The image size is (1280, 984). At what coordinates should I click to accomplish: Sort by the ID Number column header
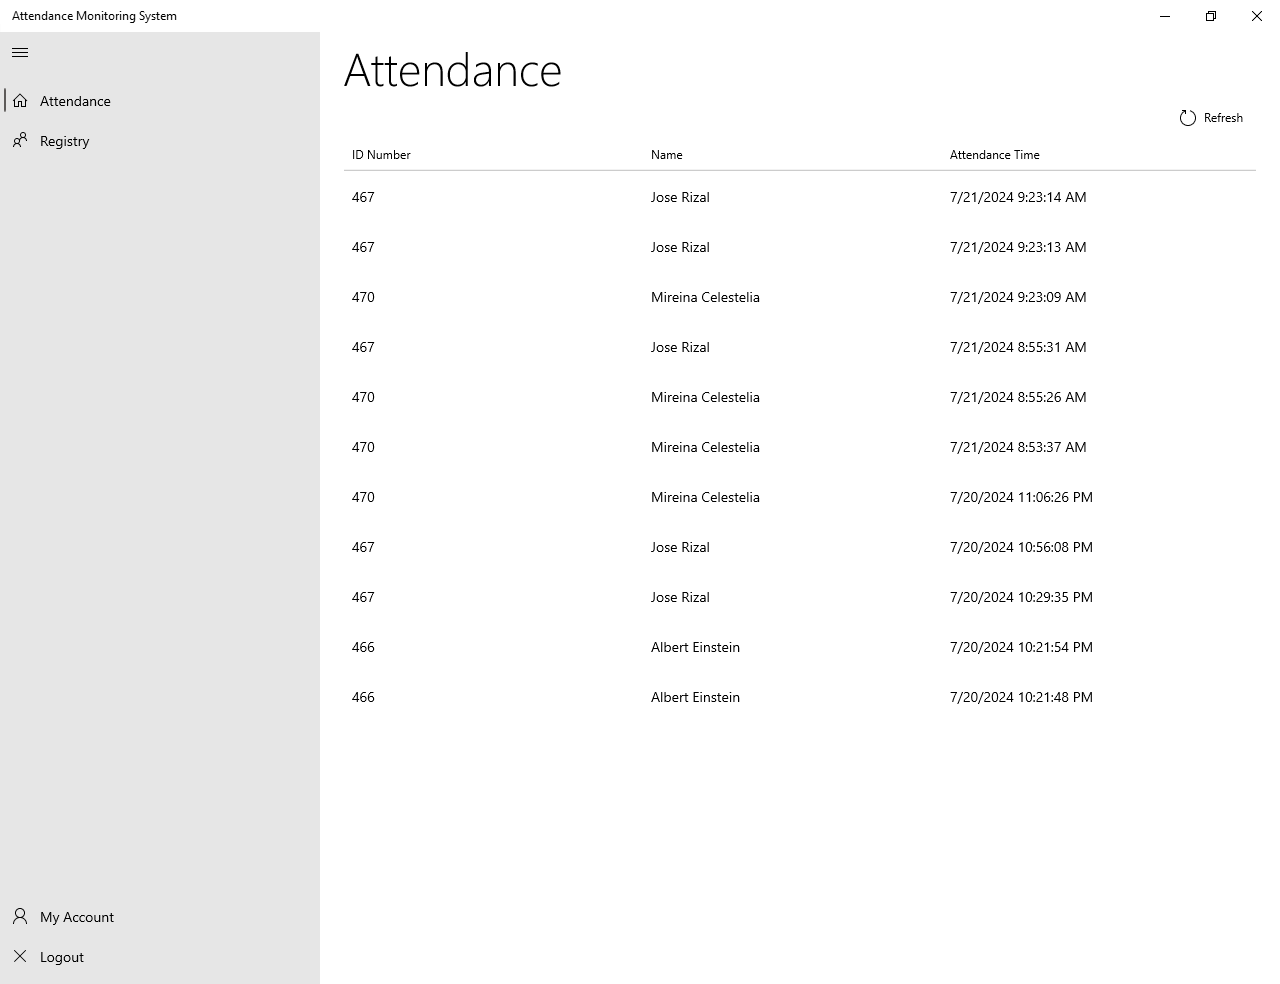[381, 155]
